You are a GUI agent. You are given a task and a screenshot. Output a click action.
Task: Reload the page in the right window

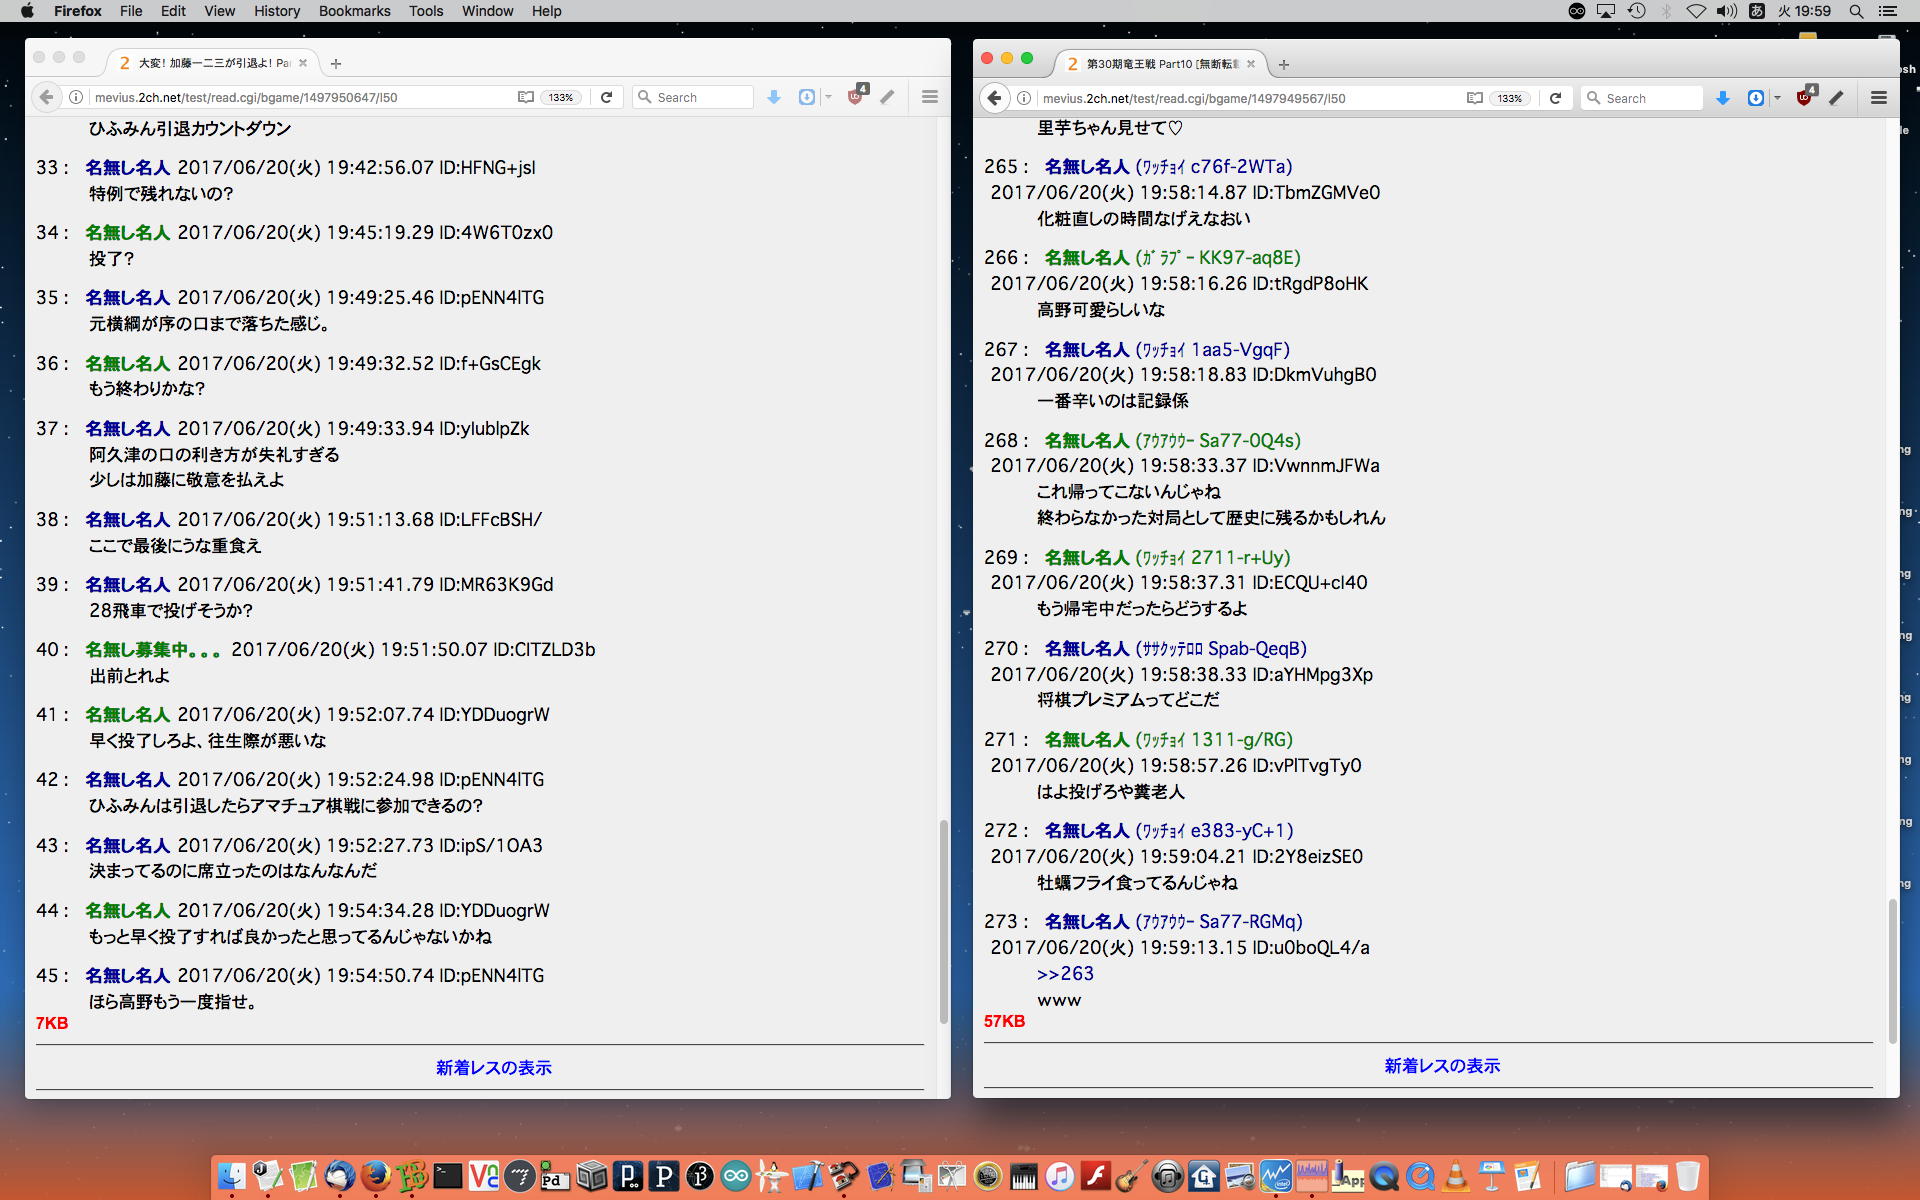1555,98
